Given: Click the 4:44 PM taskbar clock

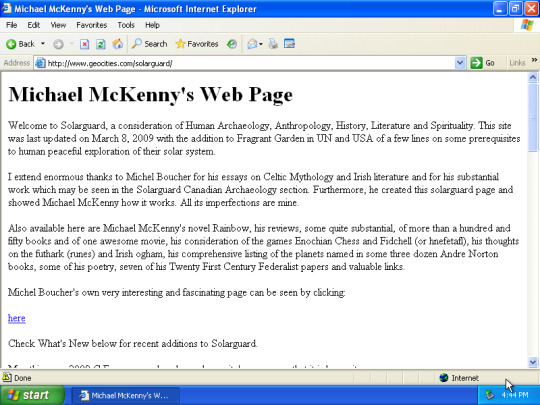Looking at the screenshot, I should click(515, 395).
